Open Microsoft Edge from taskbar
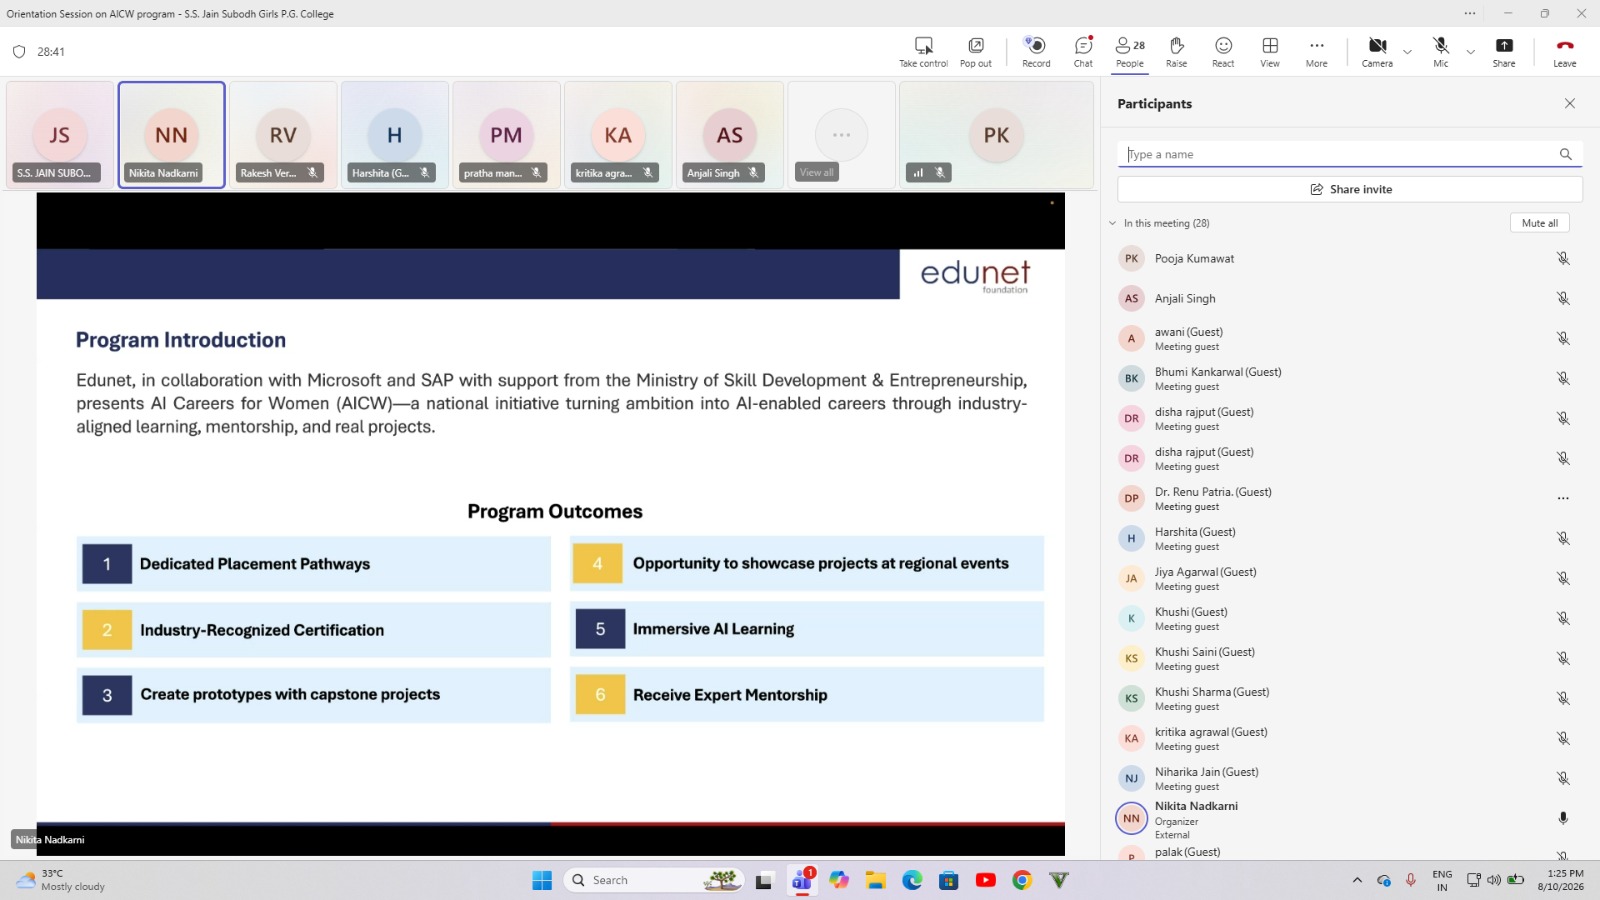This screenshot has height=900, width=1600. pyautogui.click(x=912, y=880)
